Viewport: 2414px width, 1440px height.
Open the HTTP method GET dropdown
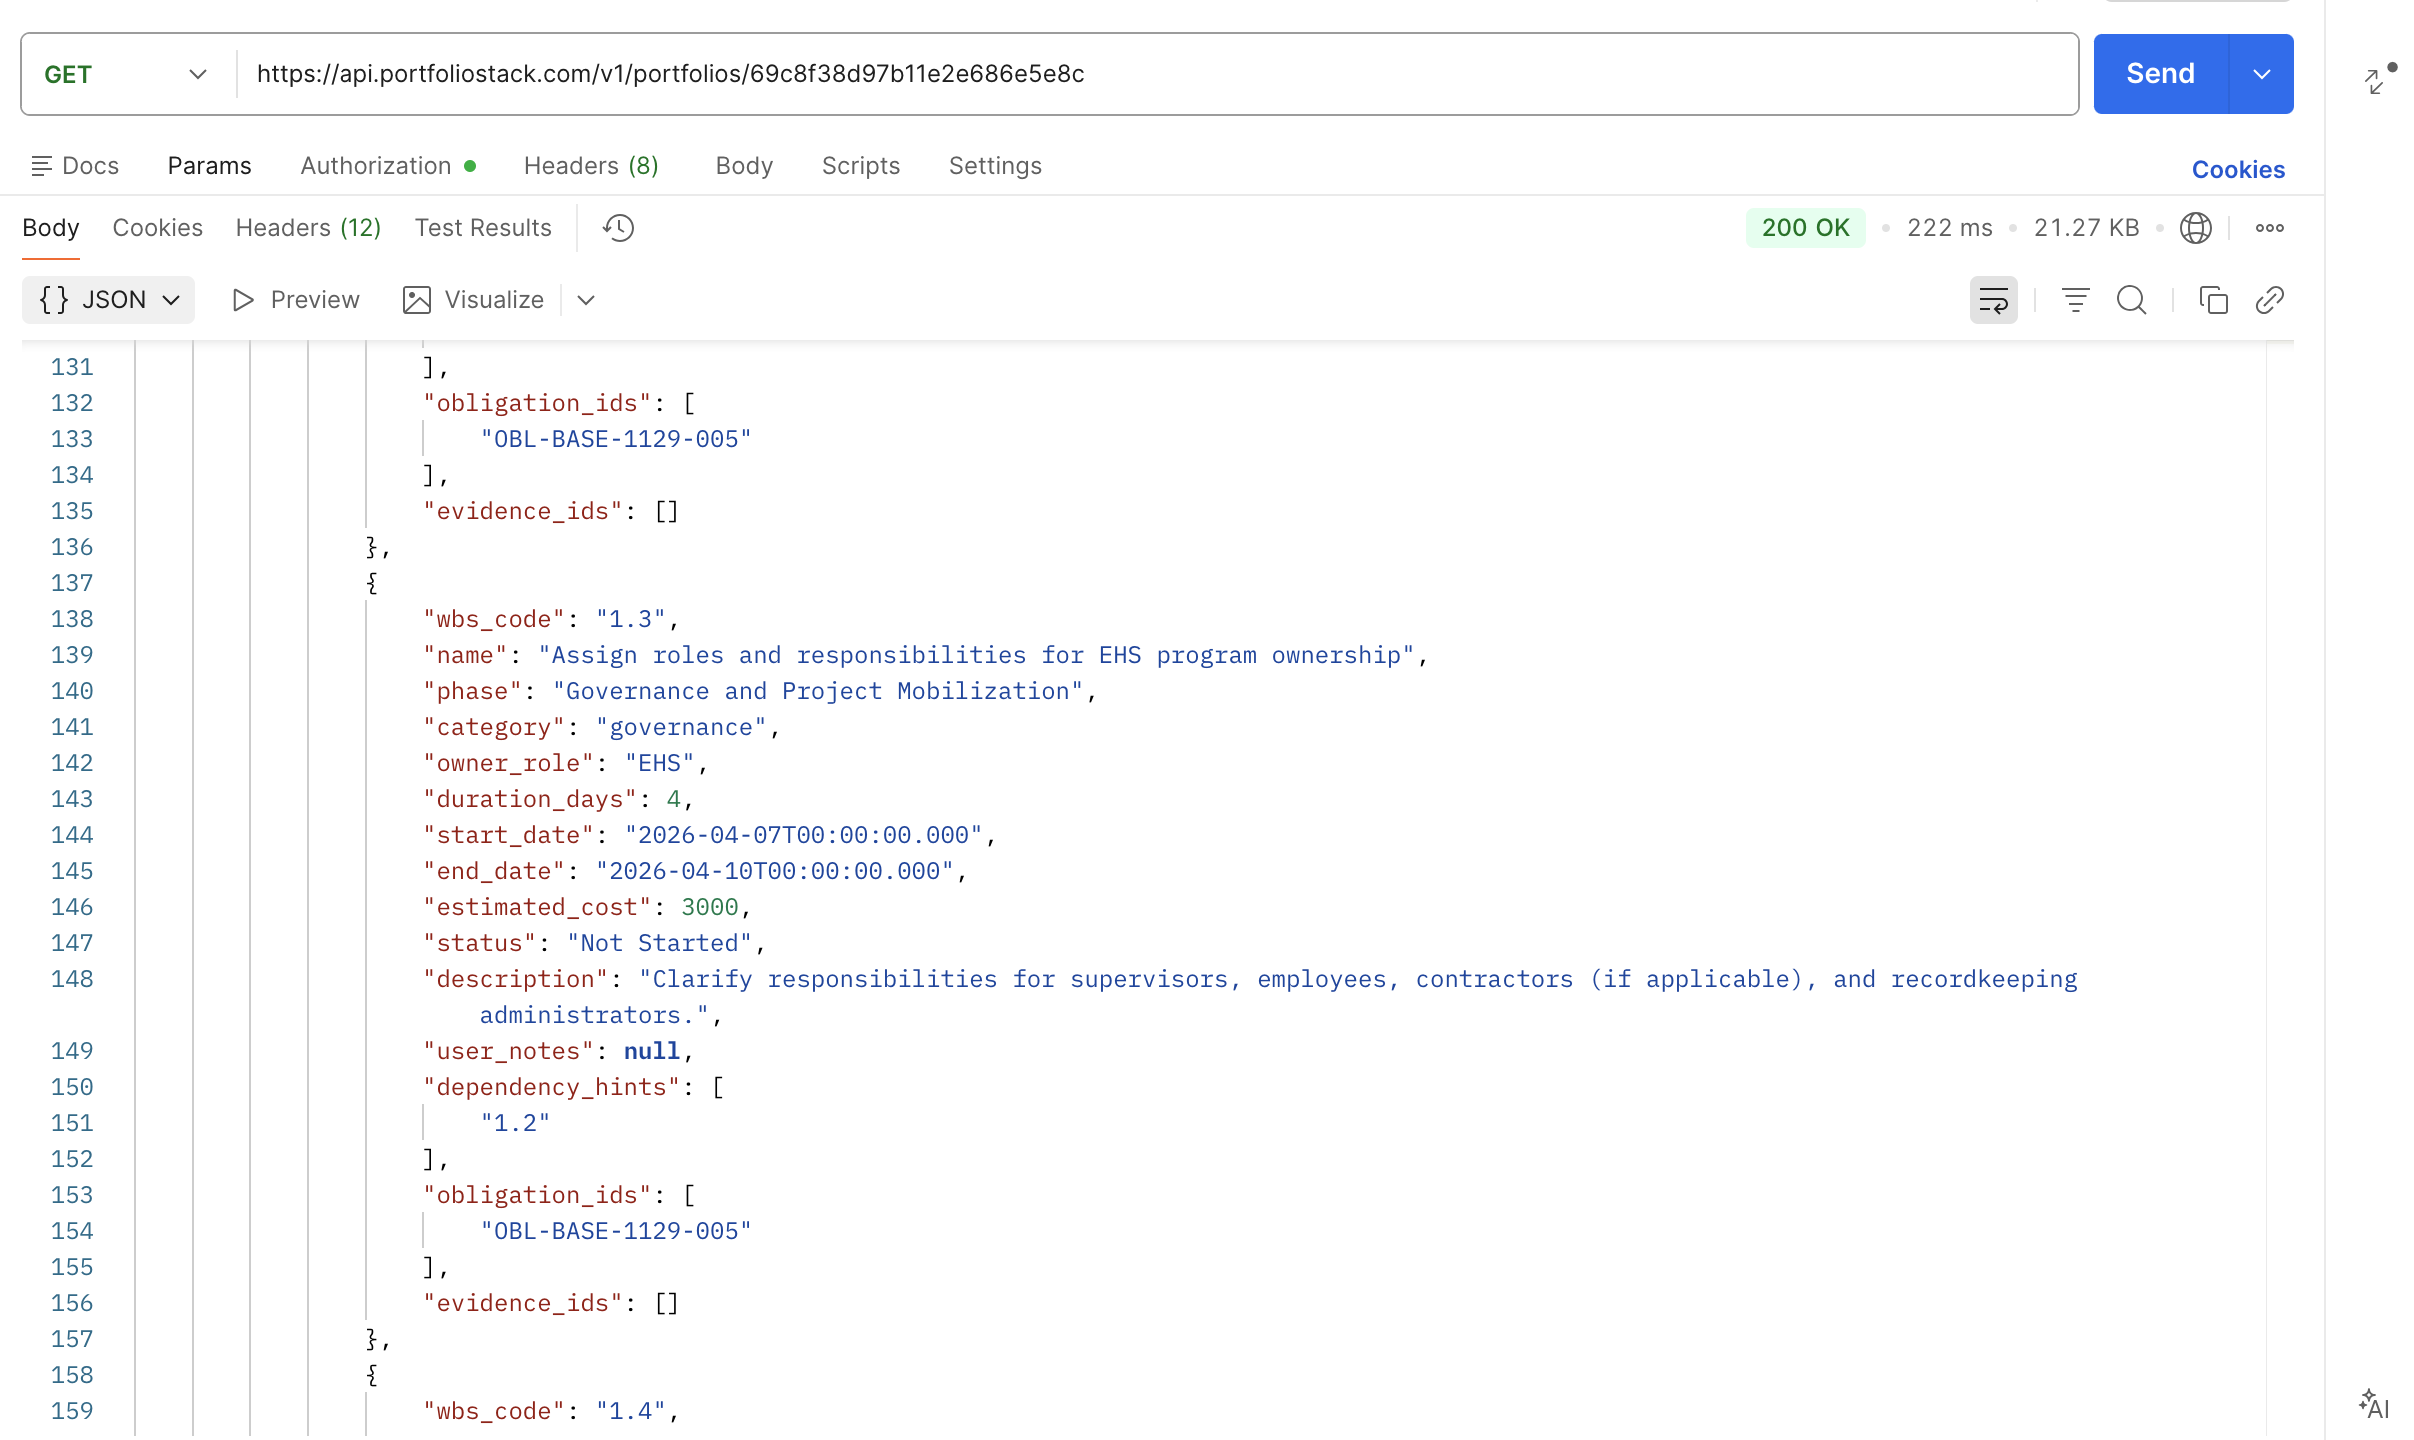pyautogui.click(x=127, y=74)
